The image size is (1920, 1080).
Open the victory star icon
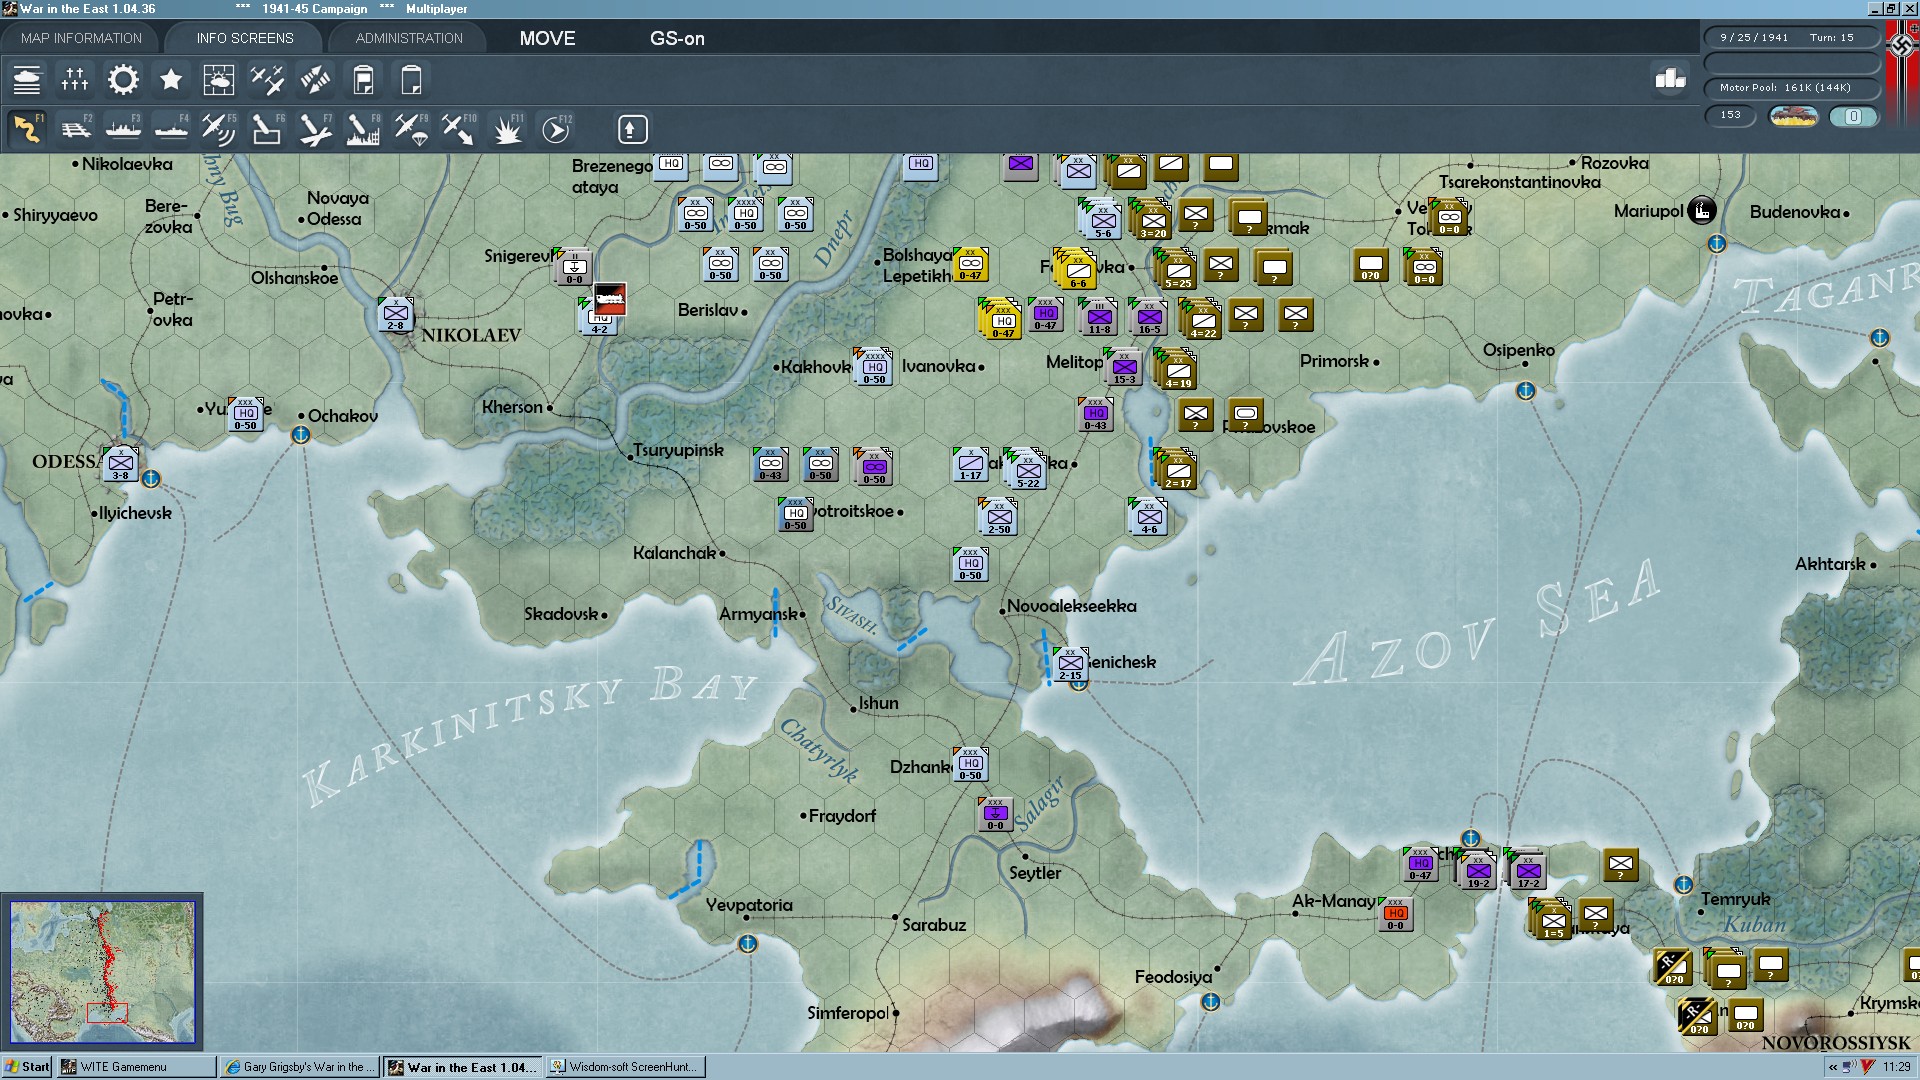click(171, 80)
